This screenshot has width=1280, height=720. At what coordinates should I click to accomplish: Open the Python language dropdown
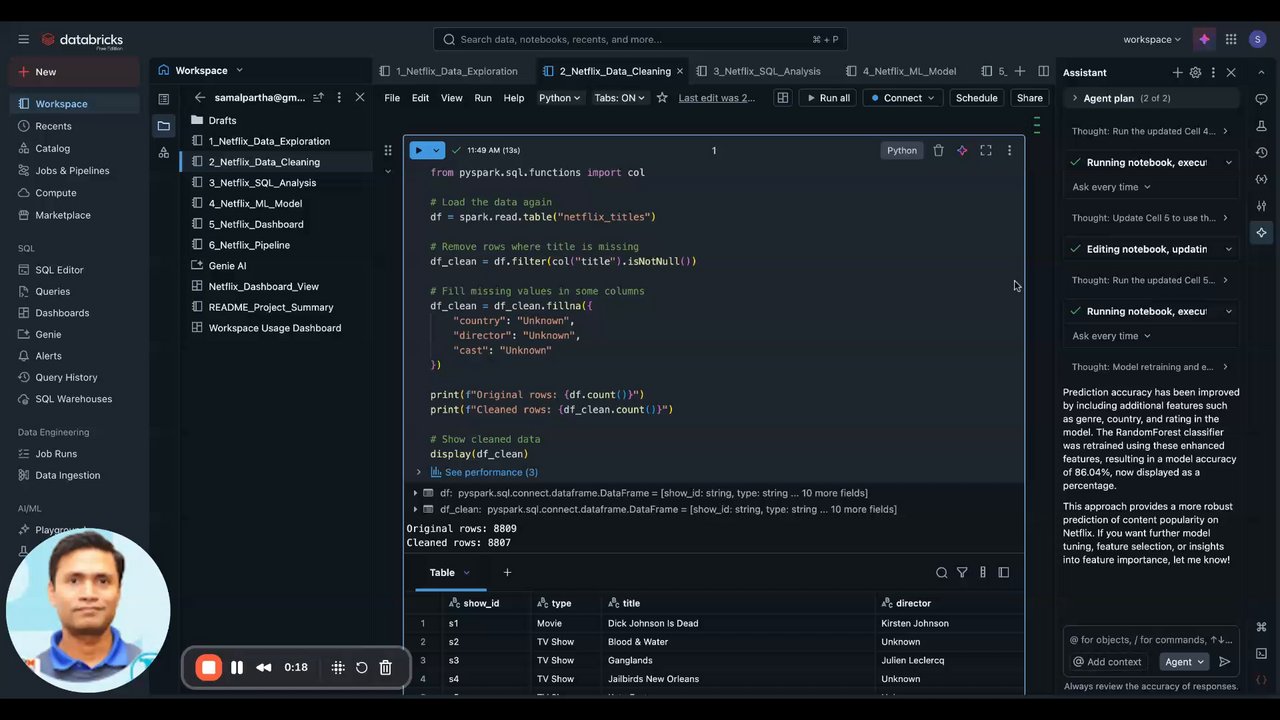[x=559, y=98]
